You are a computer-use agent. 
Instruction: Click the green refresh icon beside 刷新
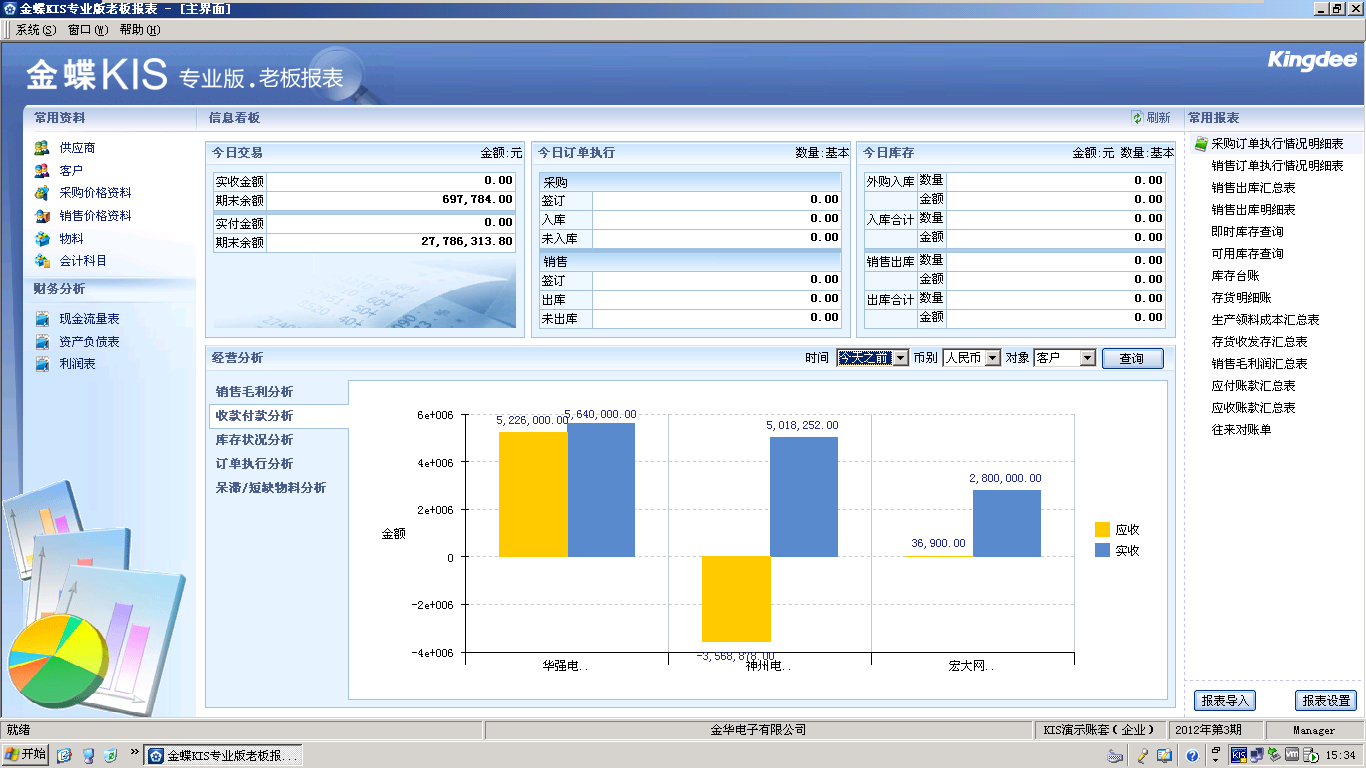pyautogui.click(x=1137, y=118)
